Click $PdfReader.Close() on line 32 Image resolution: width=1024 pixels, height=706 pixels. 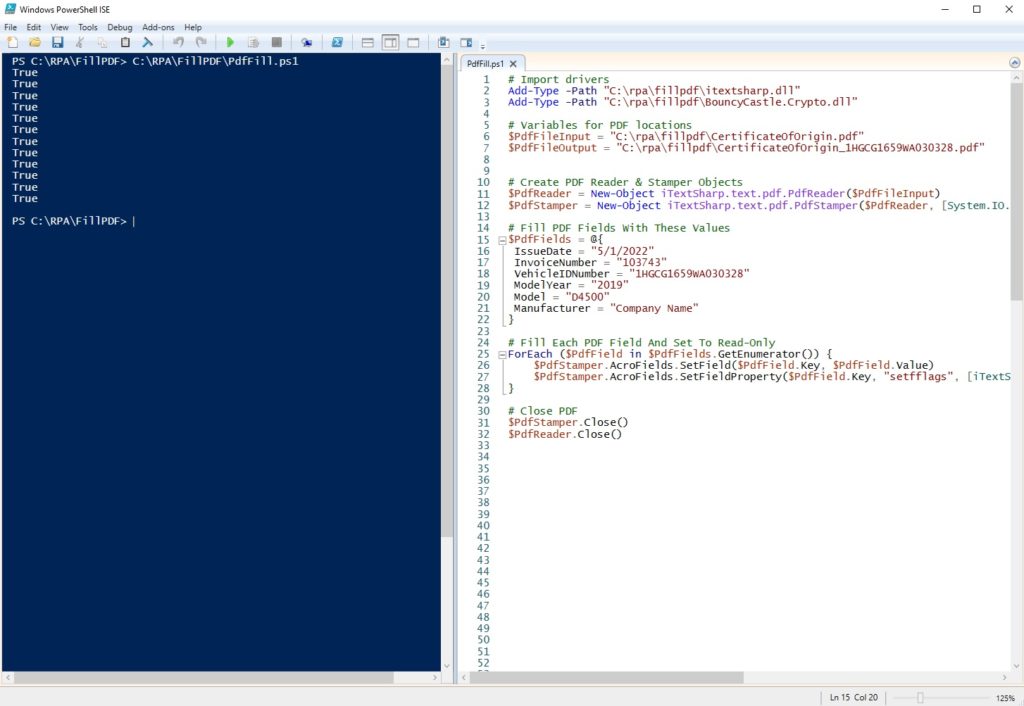[565, 434]
